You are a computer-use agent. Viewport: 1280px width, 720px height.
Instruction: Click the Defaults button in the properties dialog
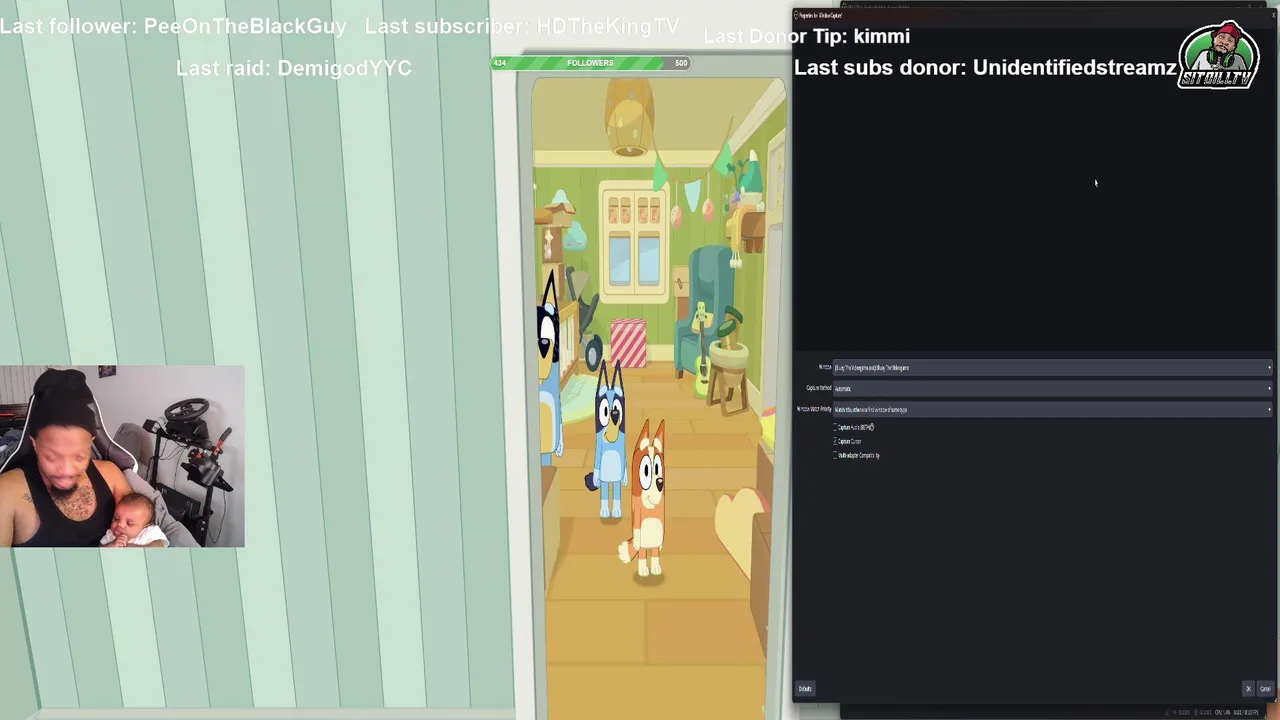[805, 688]
